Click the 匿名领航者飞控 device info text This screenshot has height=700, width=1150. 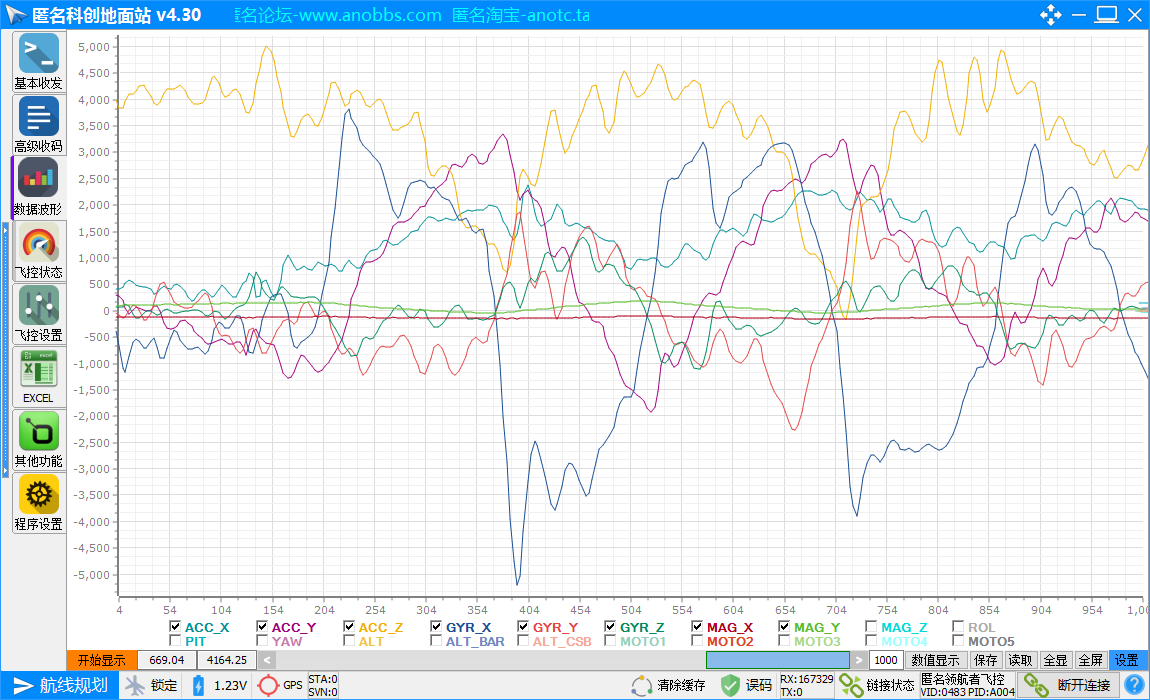962,679
